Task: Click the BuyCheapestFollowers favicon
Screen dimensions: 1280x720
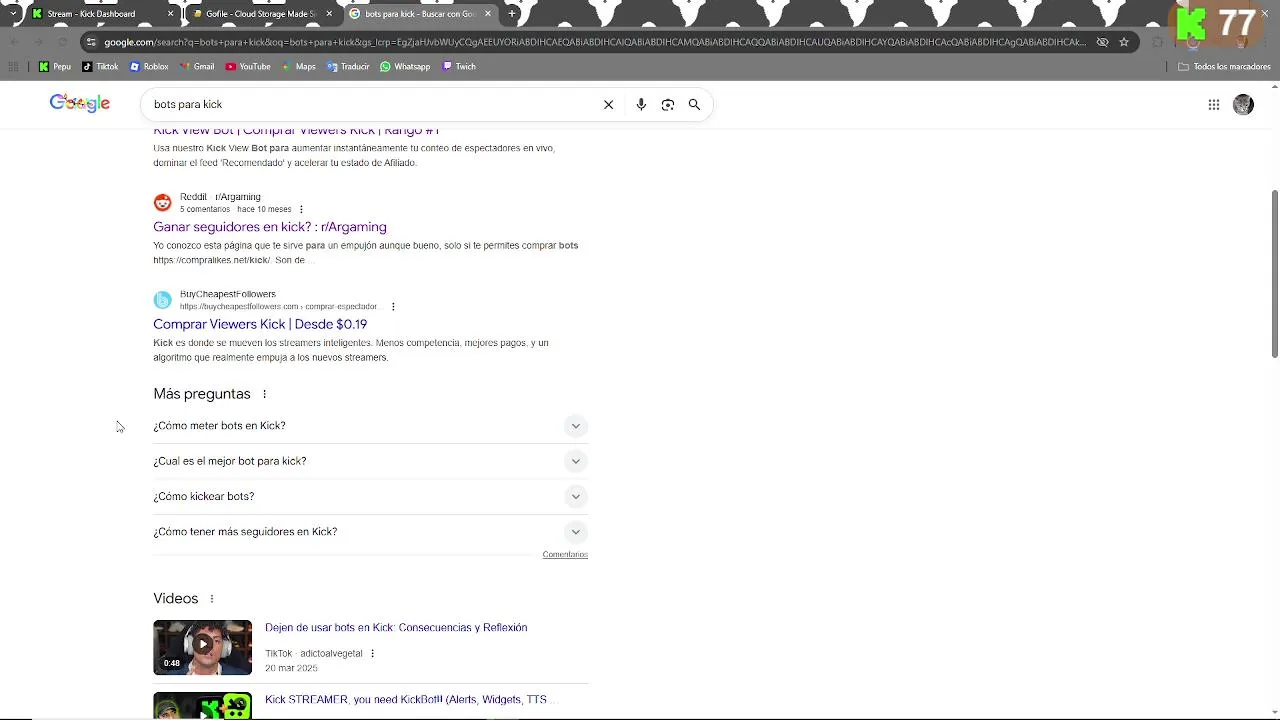Action: point(162,300)
